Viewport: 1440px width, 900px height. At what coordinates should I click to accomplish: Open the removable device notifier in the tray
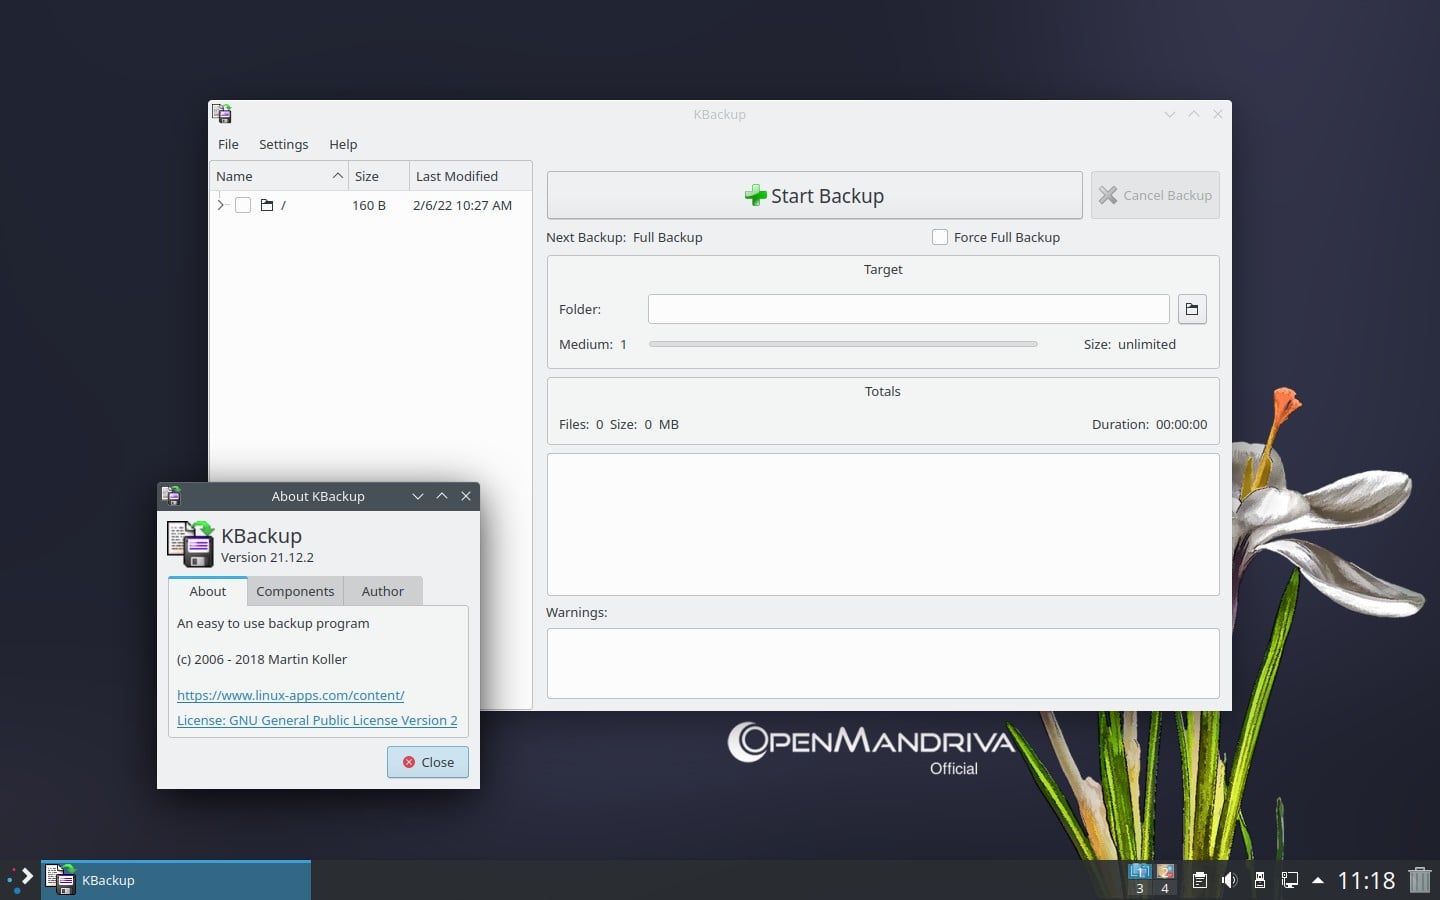pyautogui.click(x=1260, y=880)
